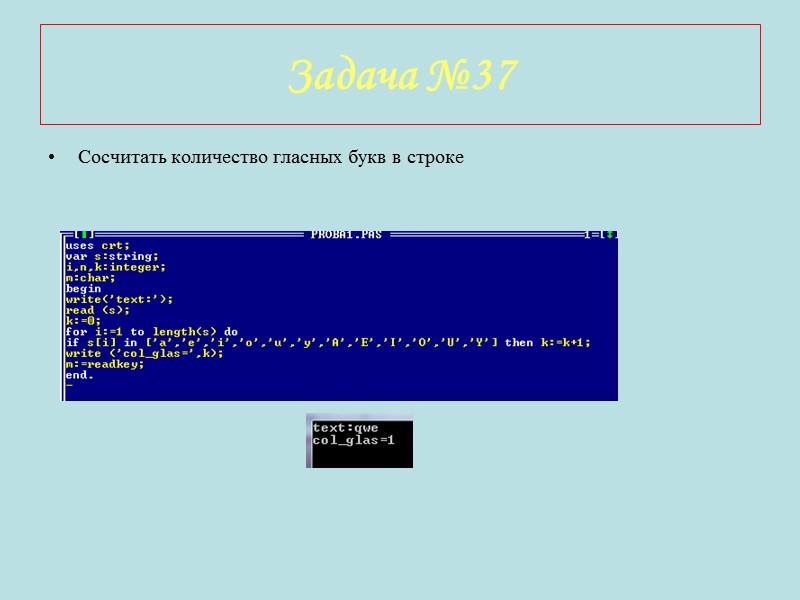
Task: Click the code line 'var s:string;'
Action: (x=112, y=256)
